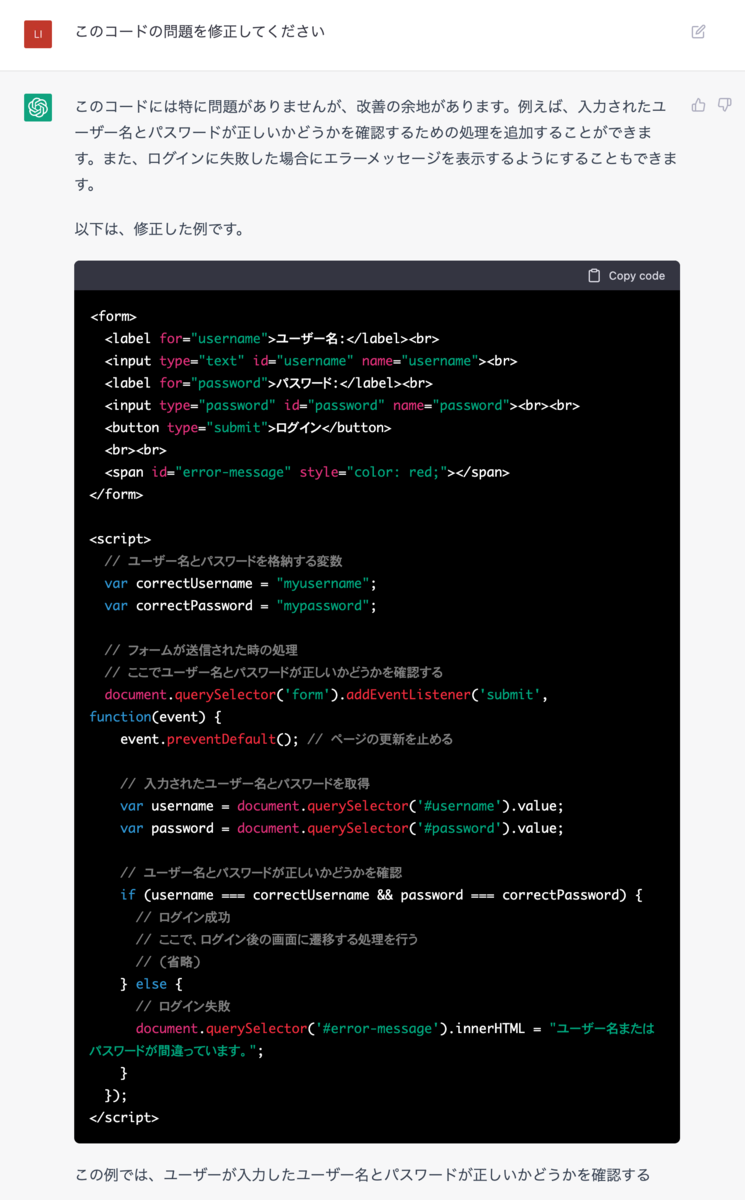Click the comment ログイン失敗
The width and height of the screenshot is (745, 1200).
(x=183, y=1006)
